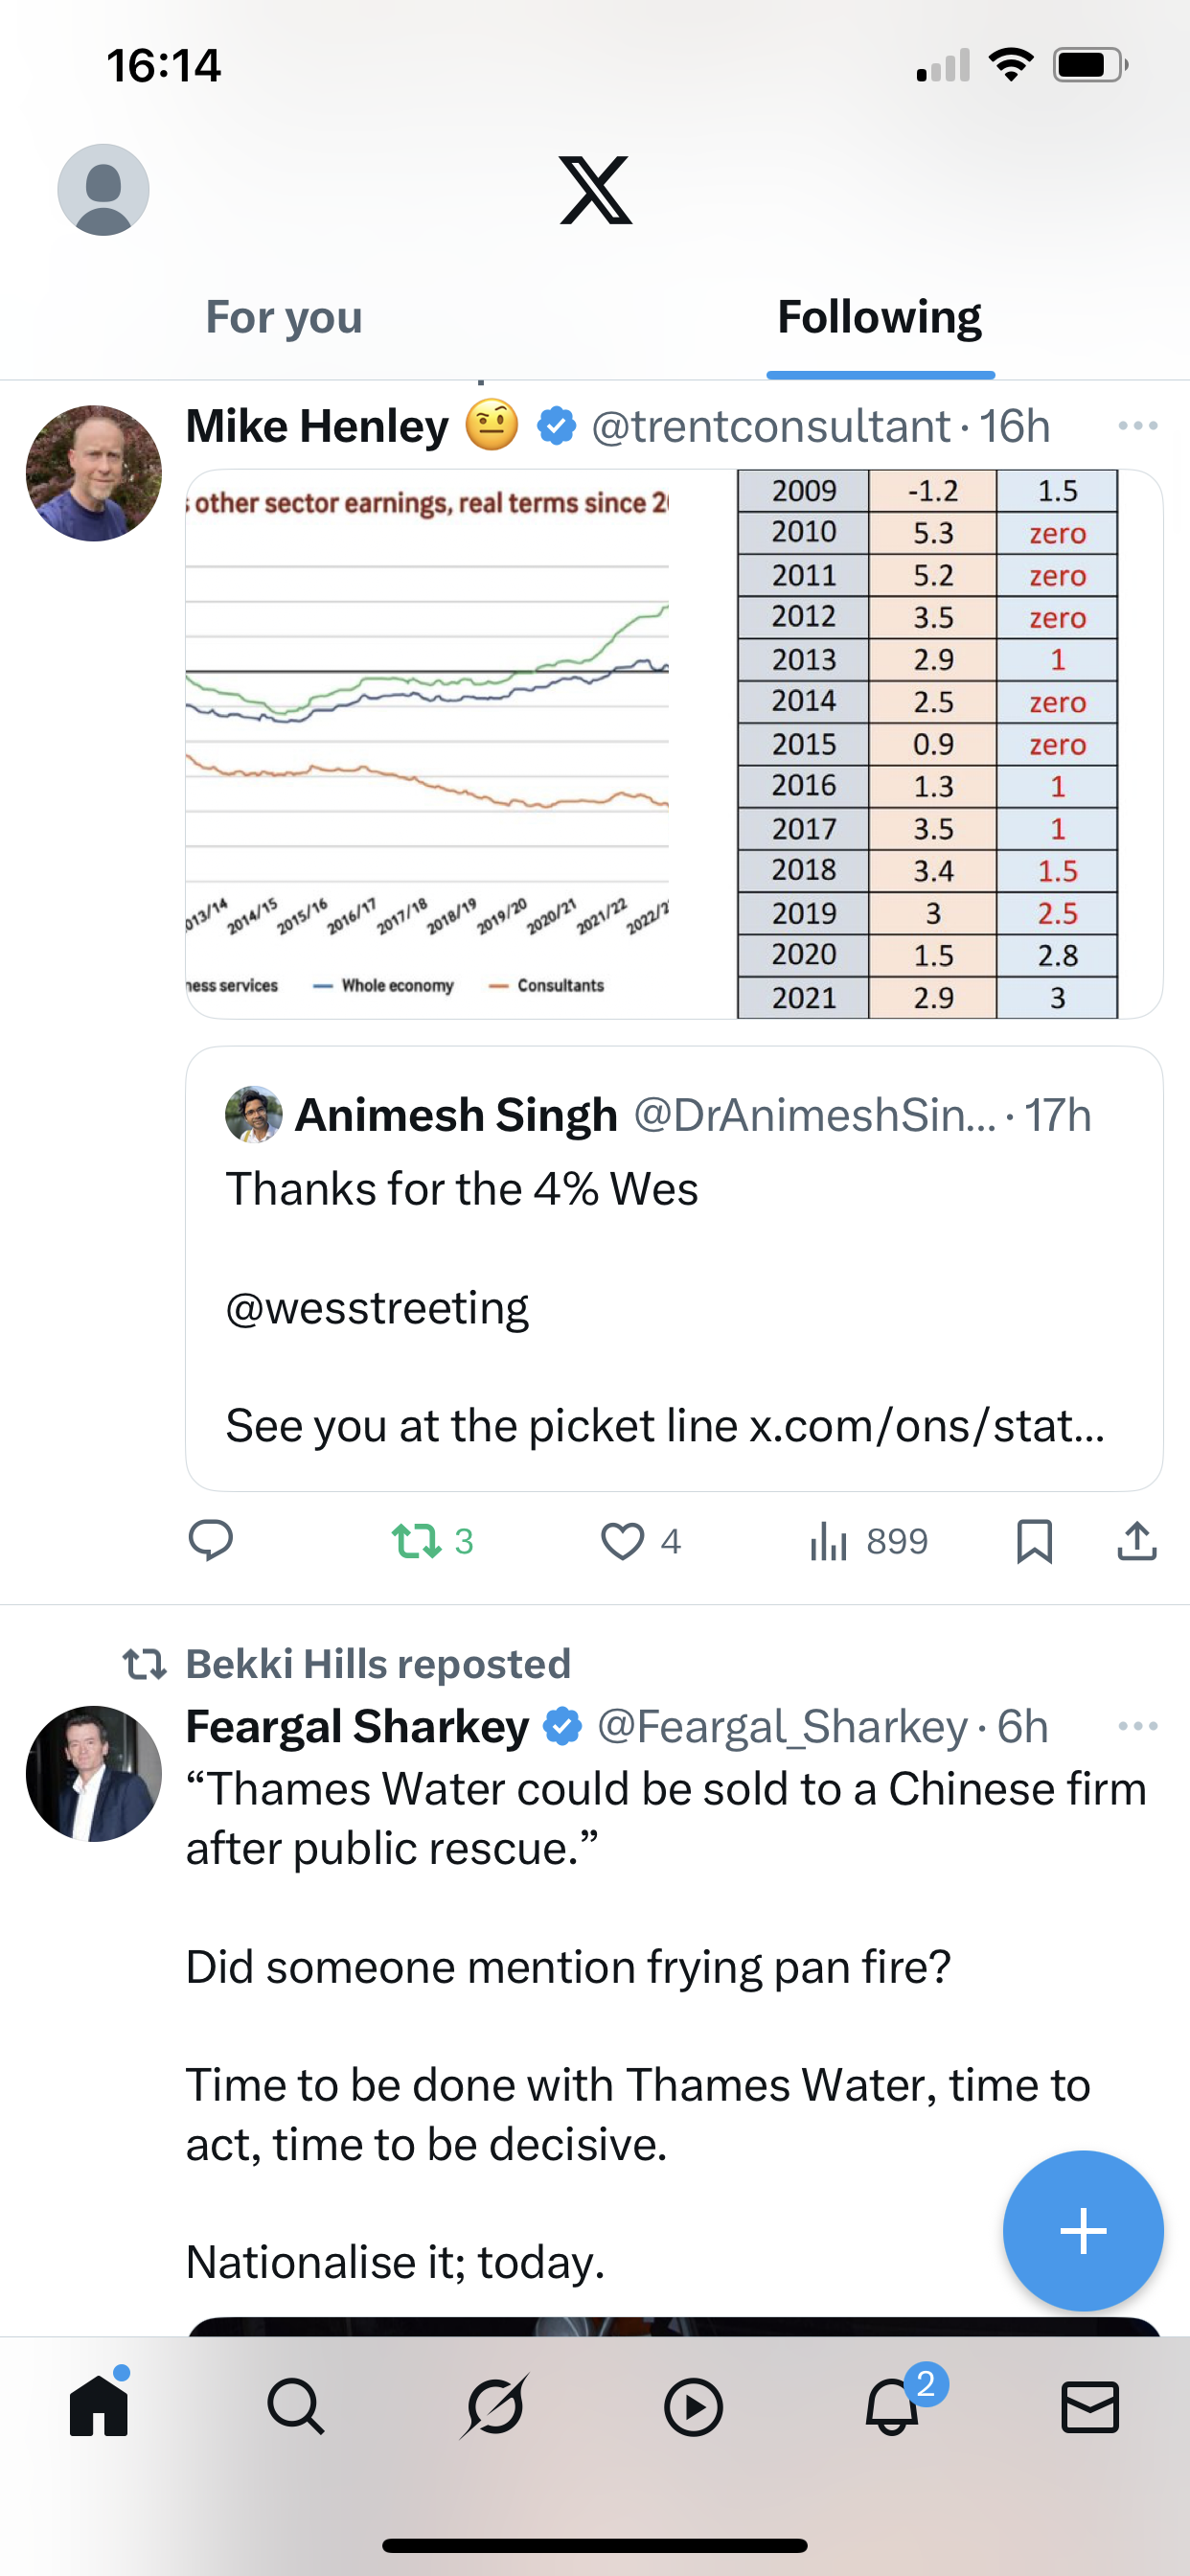
Task: Open Notifications with 2 unread
Action: coord(892,2406)
